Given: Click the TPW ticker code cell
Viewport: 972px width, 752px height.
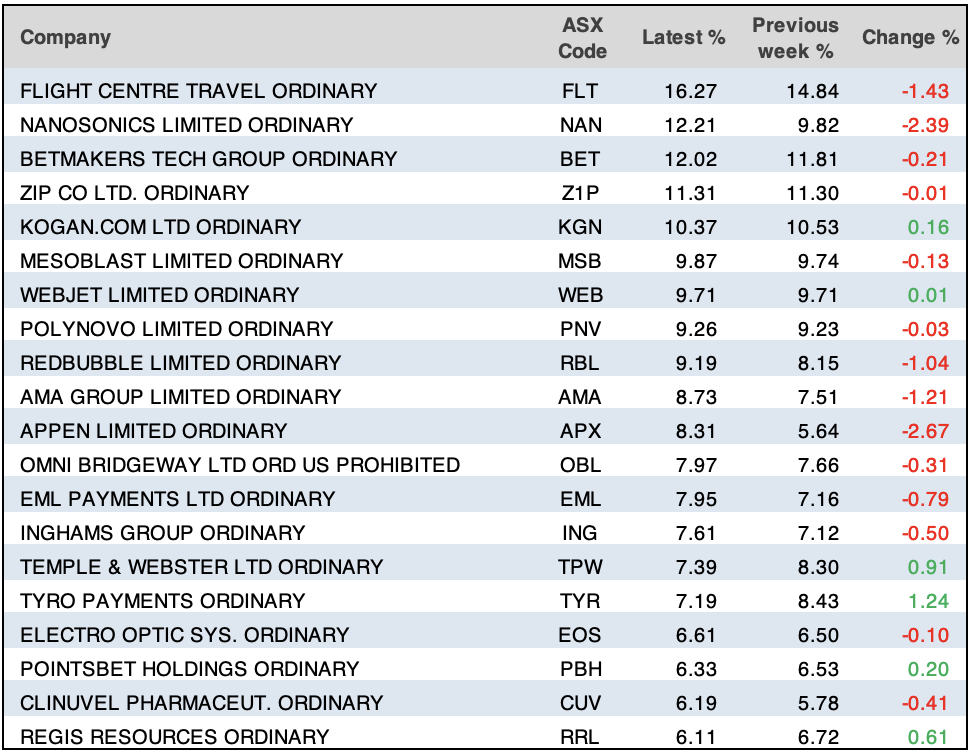Looking at the screenshot, I should [580, 567].
